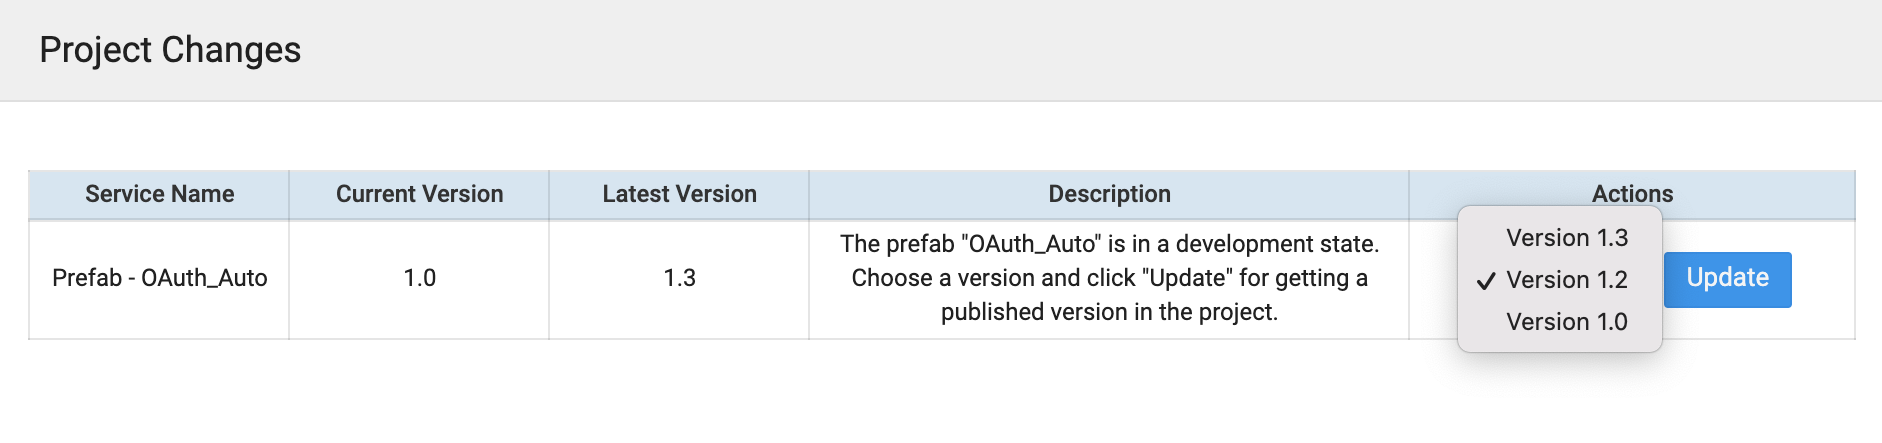Image resolution: width=1882 pixels, height=443 pixels.
Task: Click the quoted "OAuth_Auto" name in the description
Action: (1030, 244)
